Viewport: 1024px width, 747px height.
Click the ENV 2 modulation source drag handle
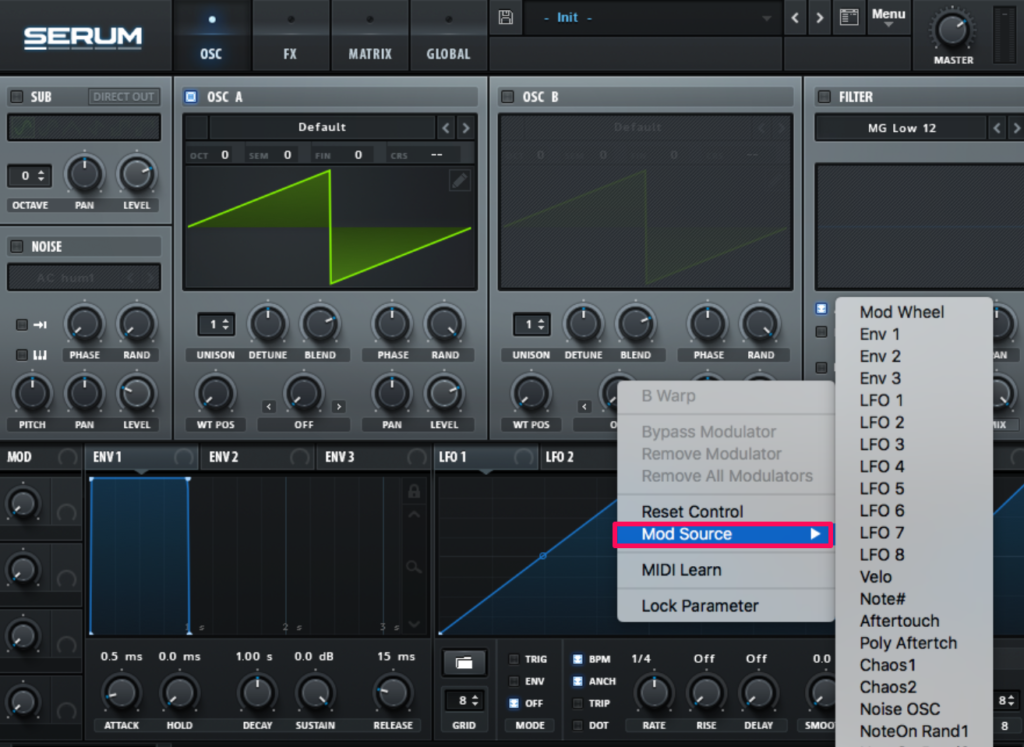pos(300,457)
